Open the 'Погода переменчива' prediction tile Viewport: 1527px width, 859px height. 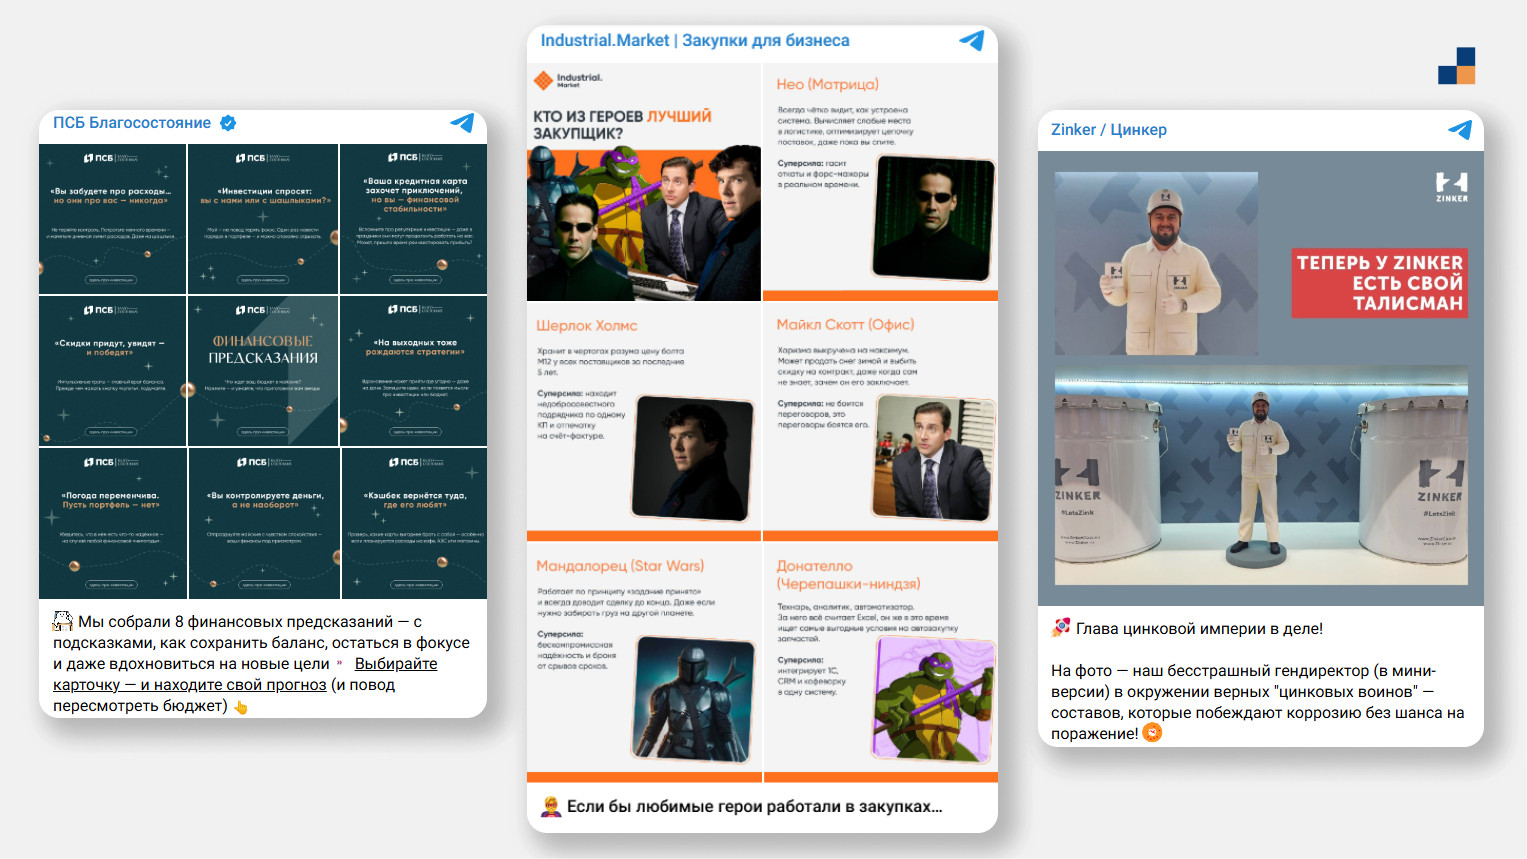click(x=112, y=523)
